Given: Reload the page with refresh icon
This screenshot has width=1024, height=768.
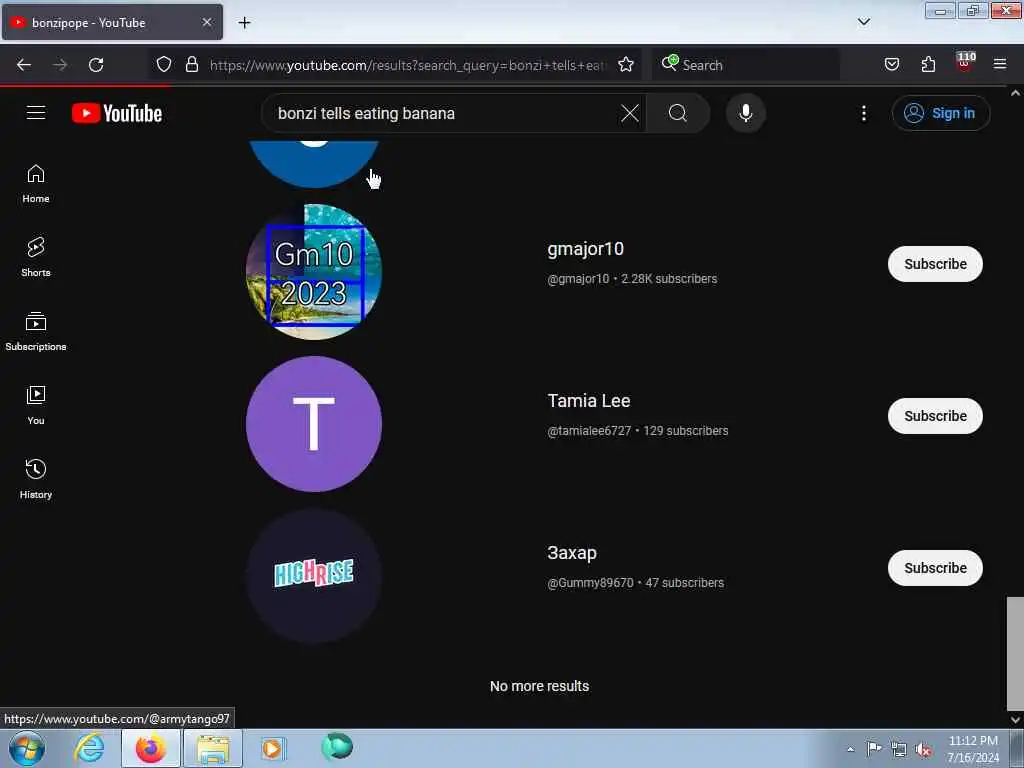Looking at the screenshot, I should point(96,65).
